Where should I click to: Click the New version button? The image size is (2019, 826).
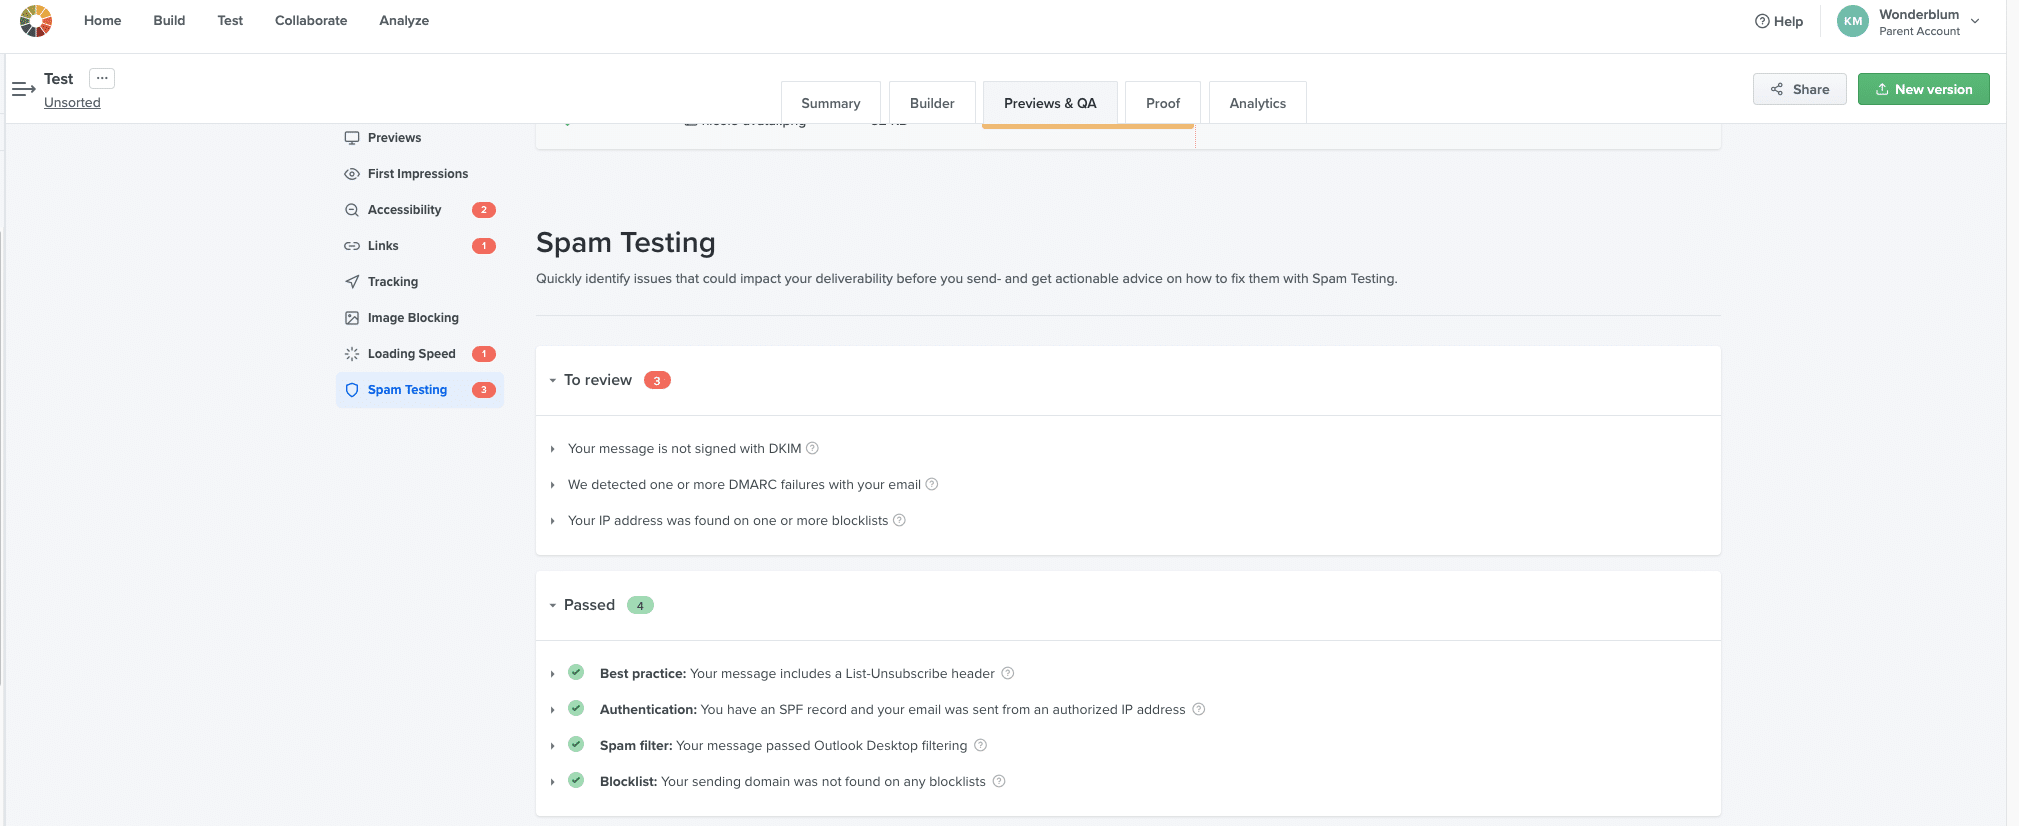[x=1923, y=89]
